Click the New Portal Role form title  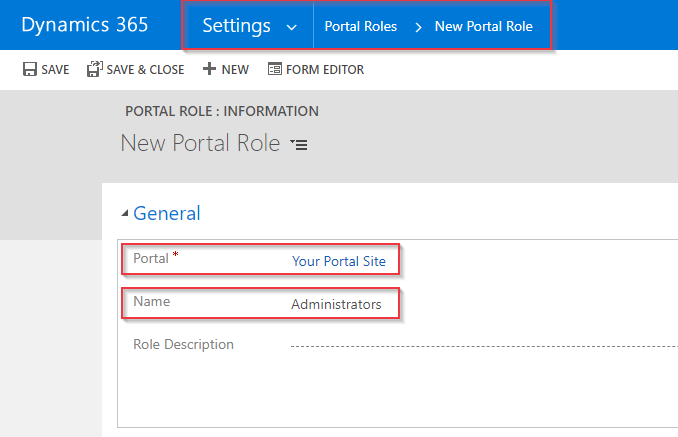(x=200, y=143)
